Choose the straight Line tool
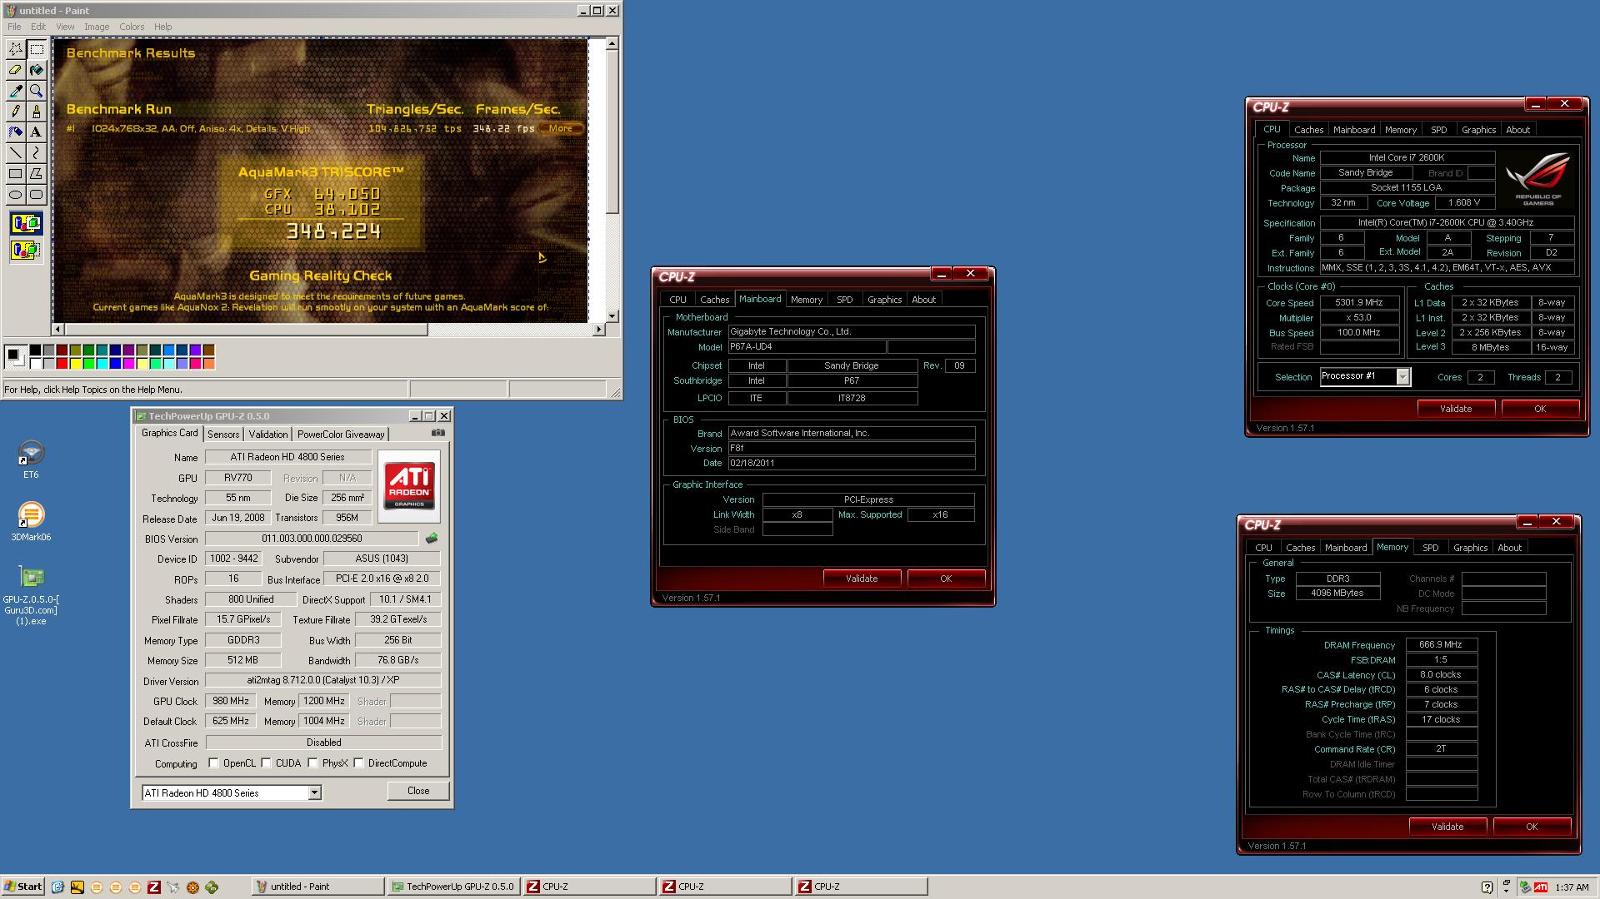Screen dimensions: 1600x899 pyautogui.click(x=15, y=153)
